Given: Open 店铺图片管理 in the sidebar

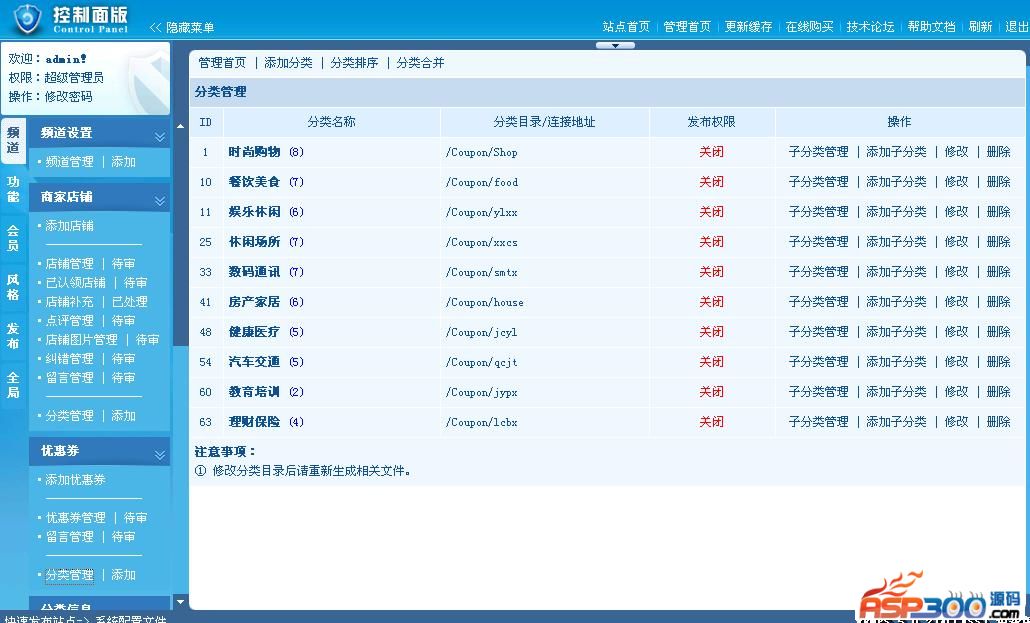Looking at the screenshot, I should click(x=81, y=340).
